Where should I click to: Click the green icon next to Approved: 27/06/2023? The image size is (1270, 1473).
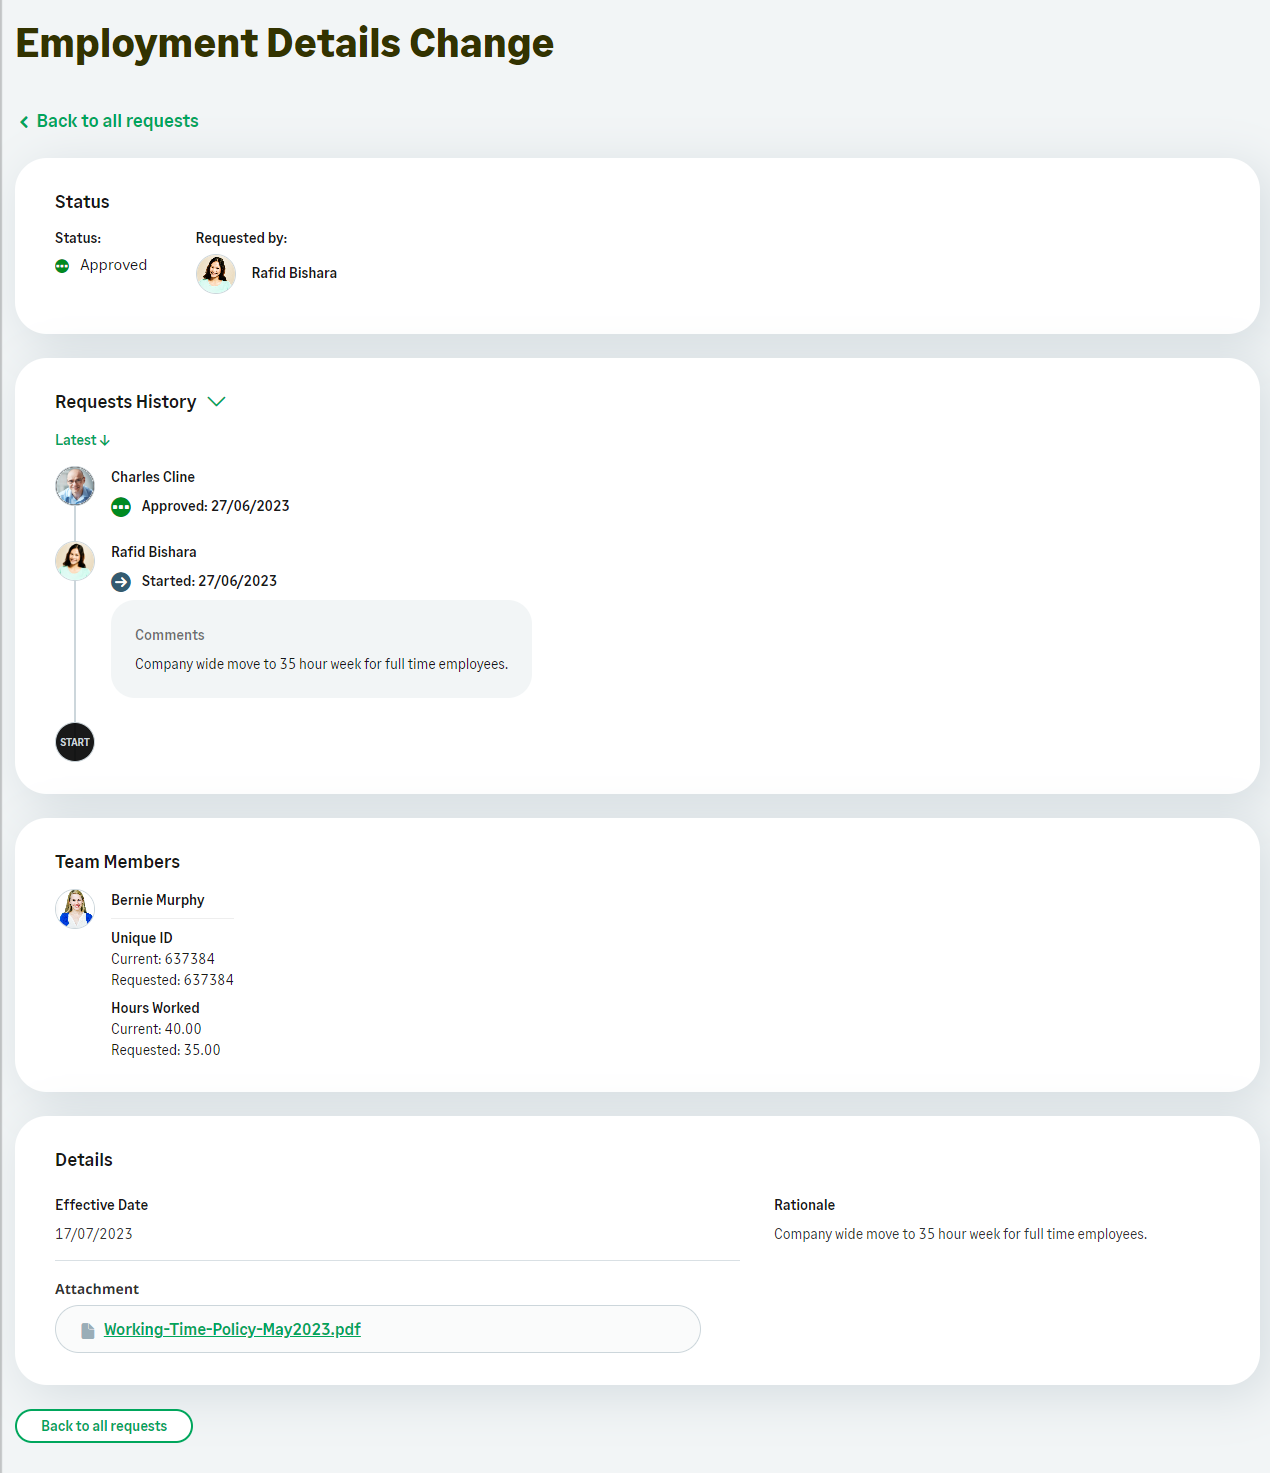coord(121,507)
